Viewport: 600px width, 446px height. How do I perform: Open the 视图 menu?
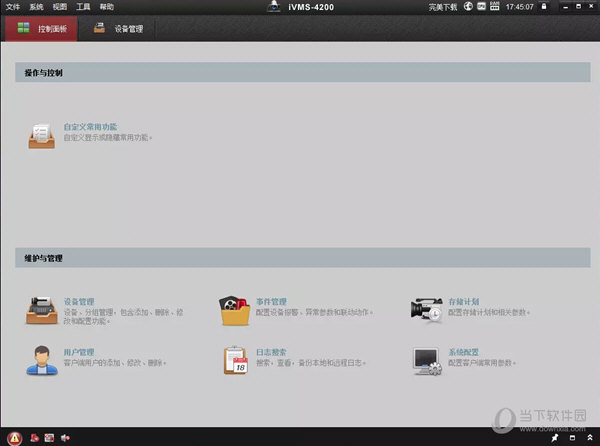[x=60, y=7]
